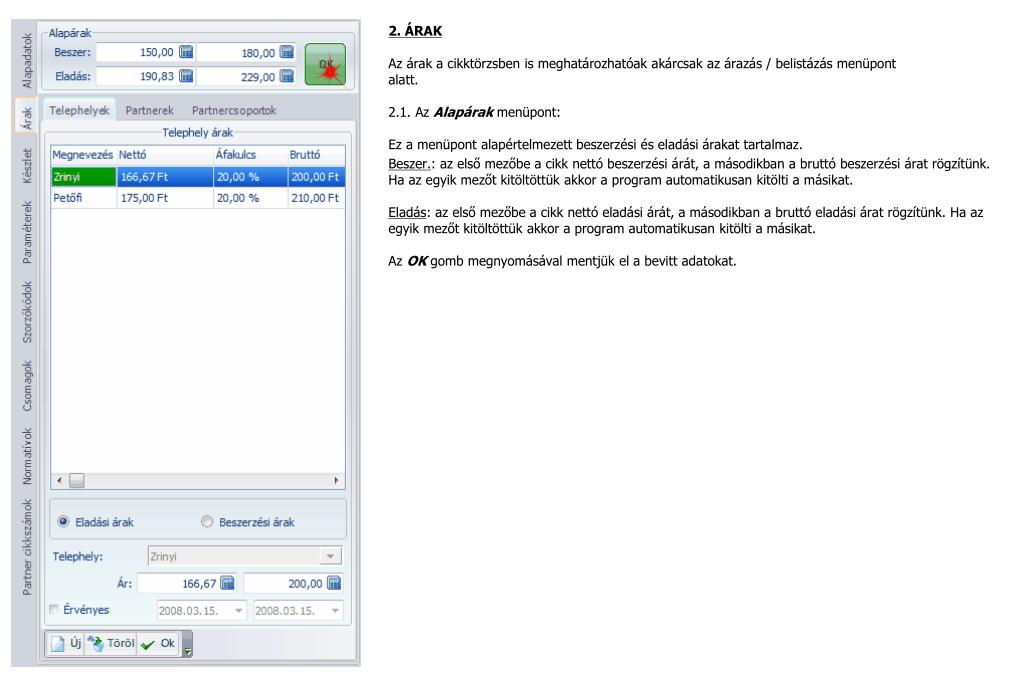The height and width of the screenshot is (682, 1023).
Task: Click the Beszer gross price field 180,00
Action: 237,52
